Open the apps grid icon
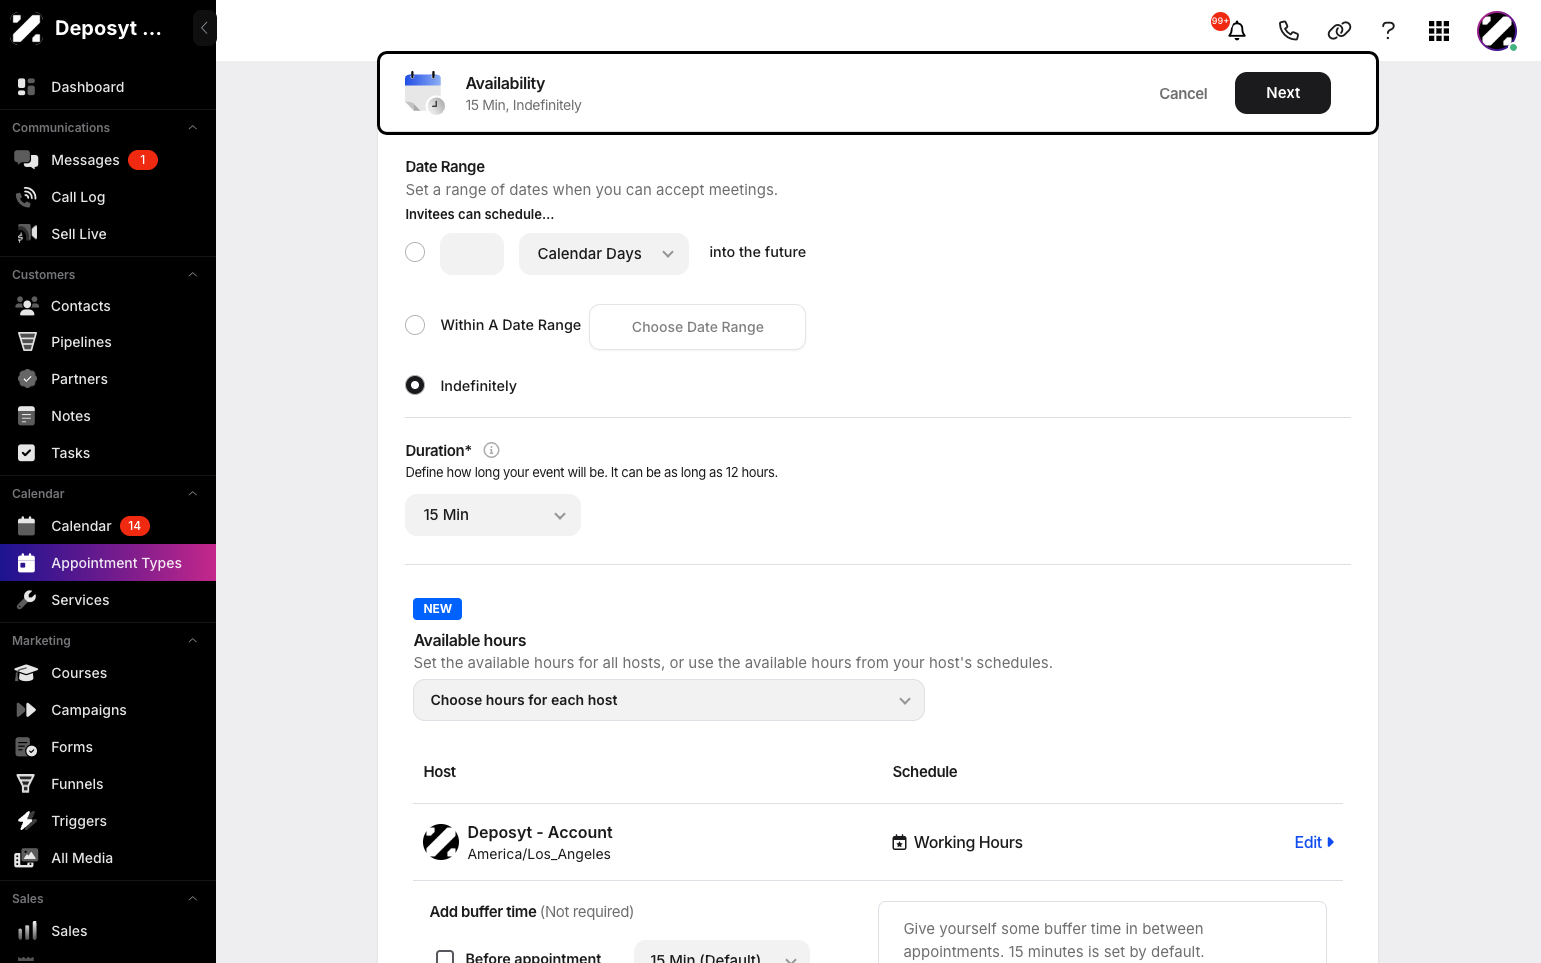The image size is (1541, 963). pos(1439,31)
